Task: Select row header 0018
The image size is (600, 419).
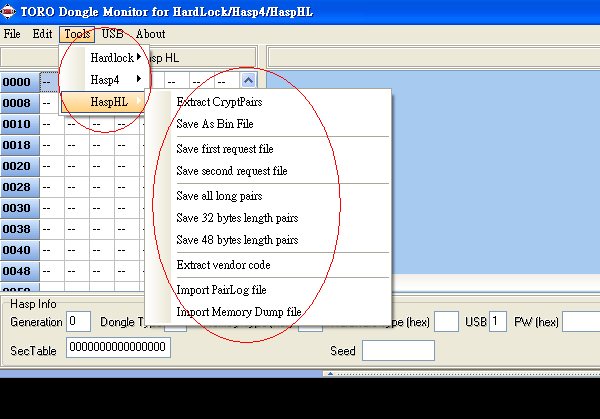Action: [x=20, y=145]
